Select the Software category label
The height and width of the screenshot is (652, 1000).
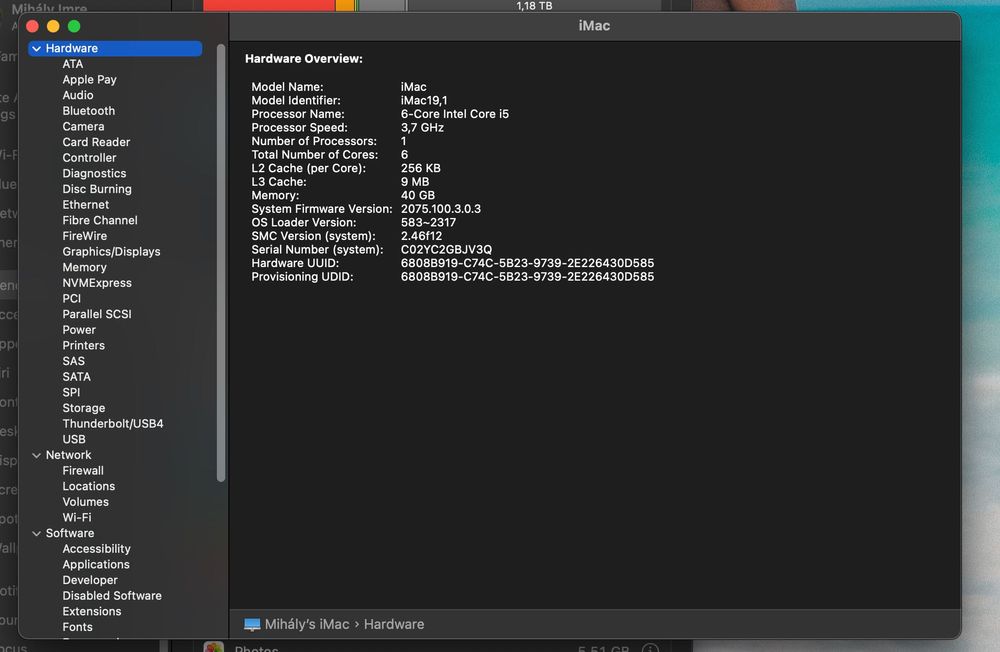[70, 533]
